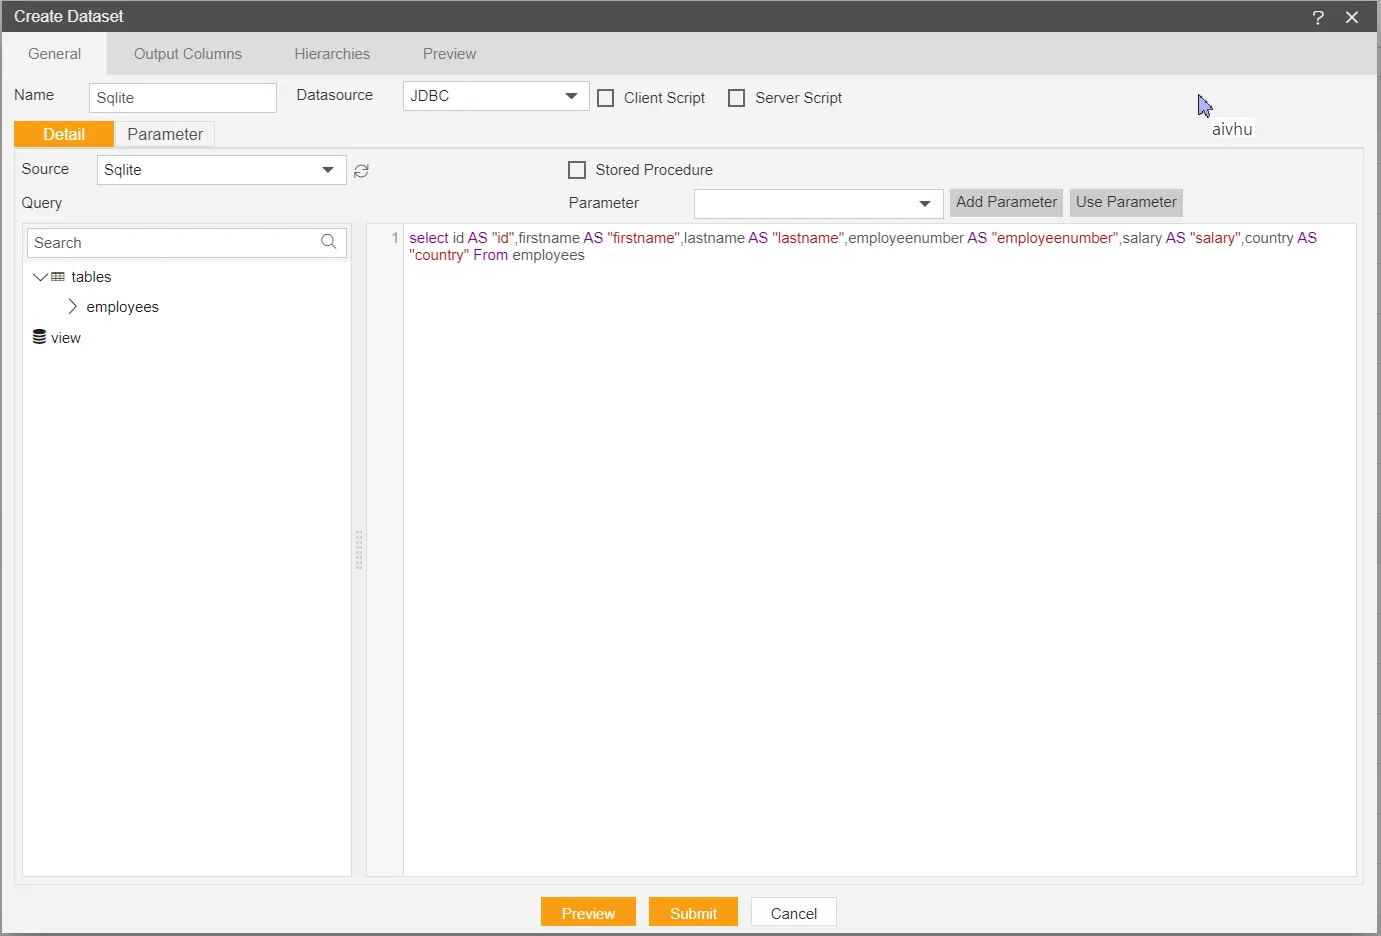Click the search magnifier icon
The image size is (1381, 936).
(328, 242)
